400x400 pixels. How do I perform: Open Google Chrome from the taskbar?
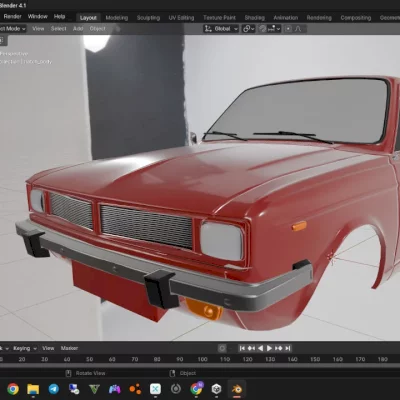pyautogui.click(x=13, y=389)
